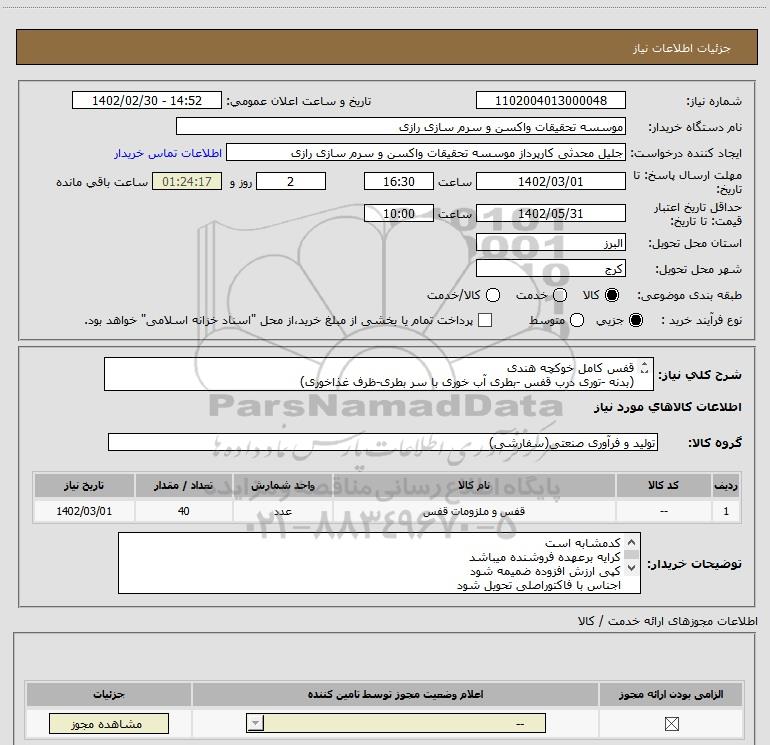Viewport: 770px width, 745px height.
Task: Click the جزئیات column header in license table
Action: (109, 694)
